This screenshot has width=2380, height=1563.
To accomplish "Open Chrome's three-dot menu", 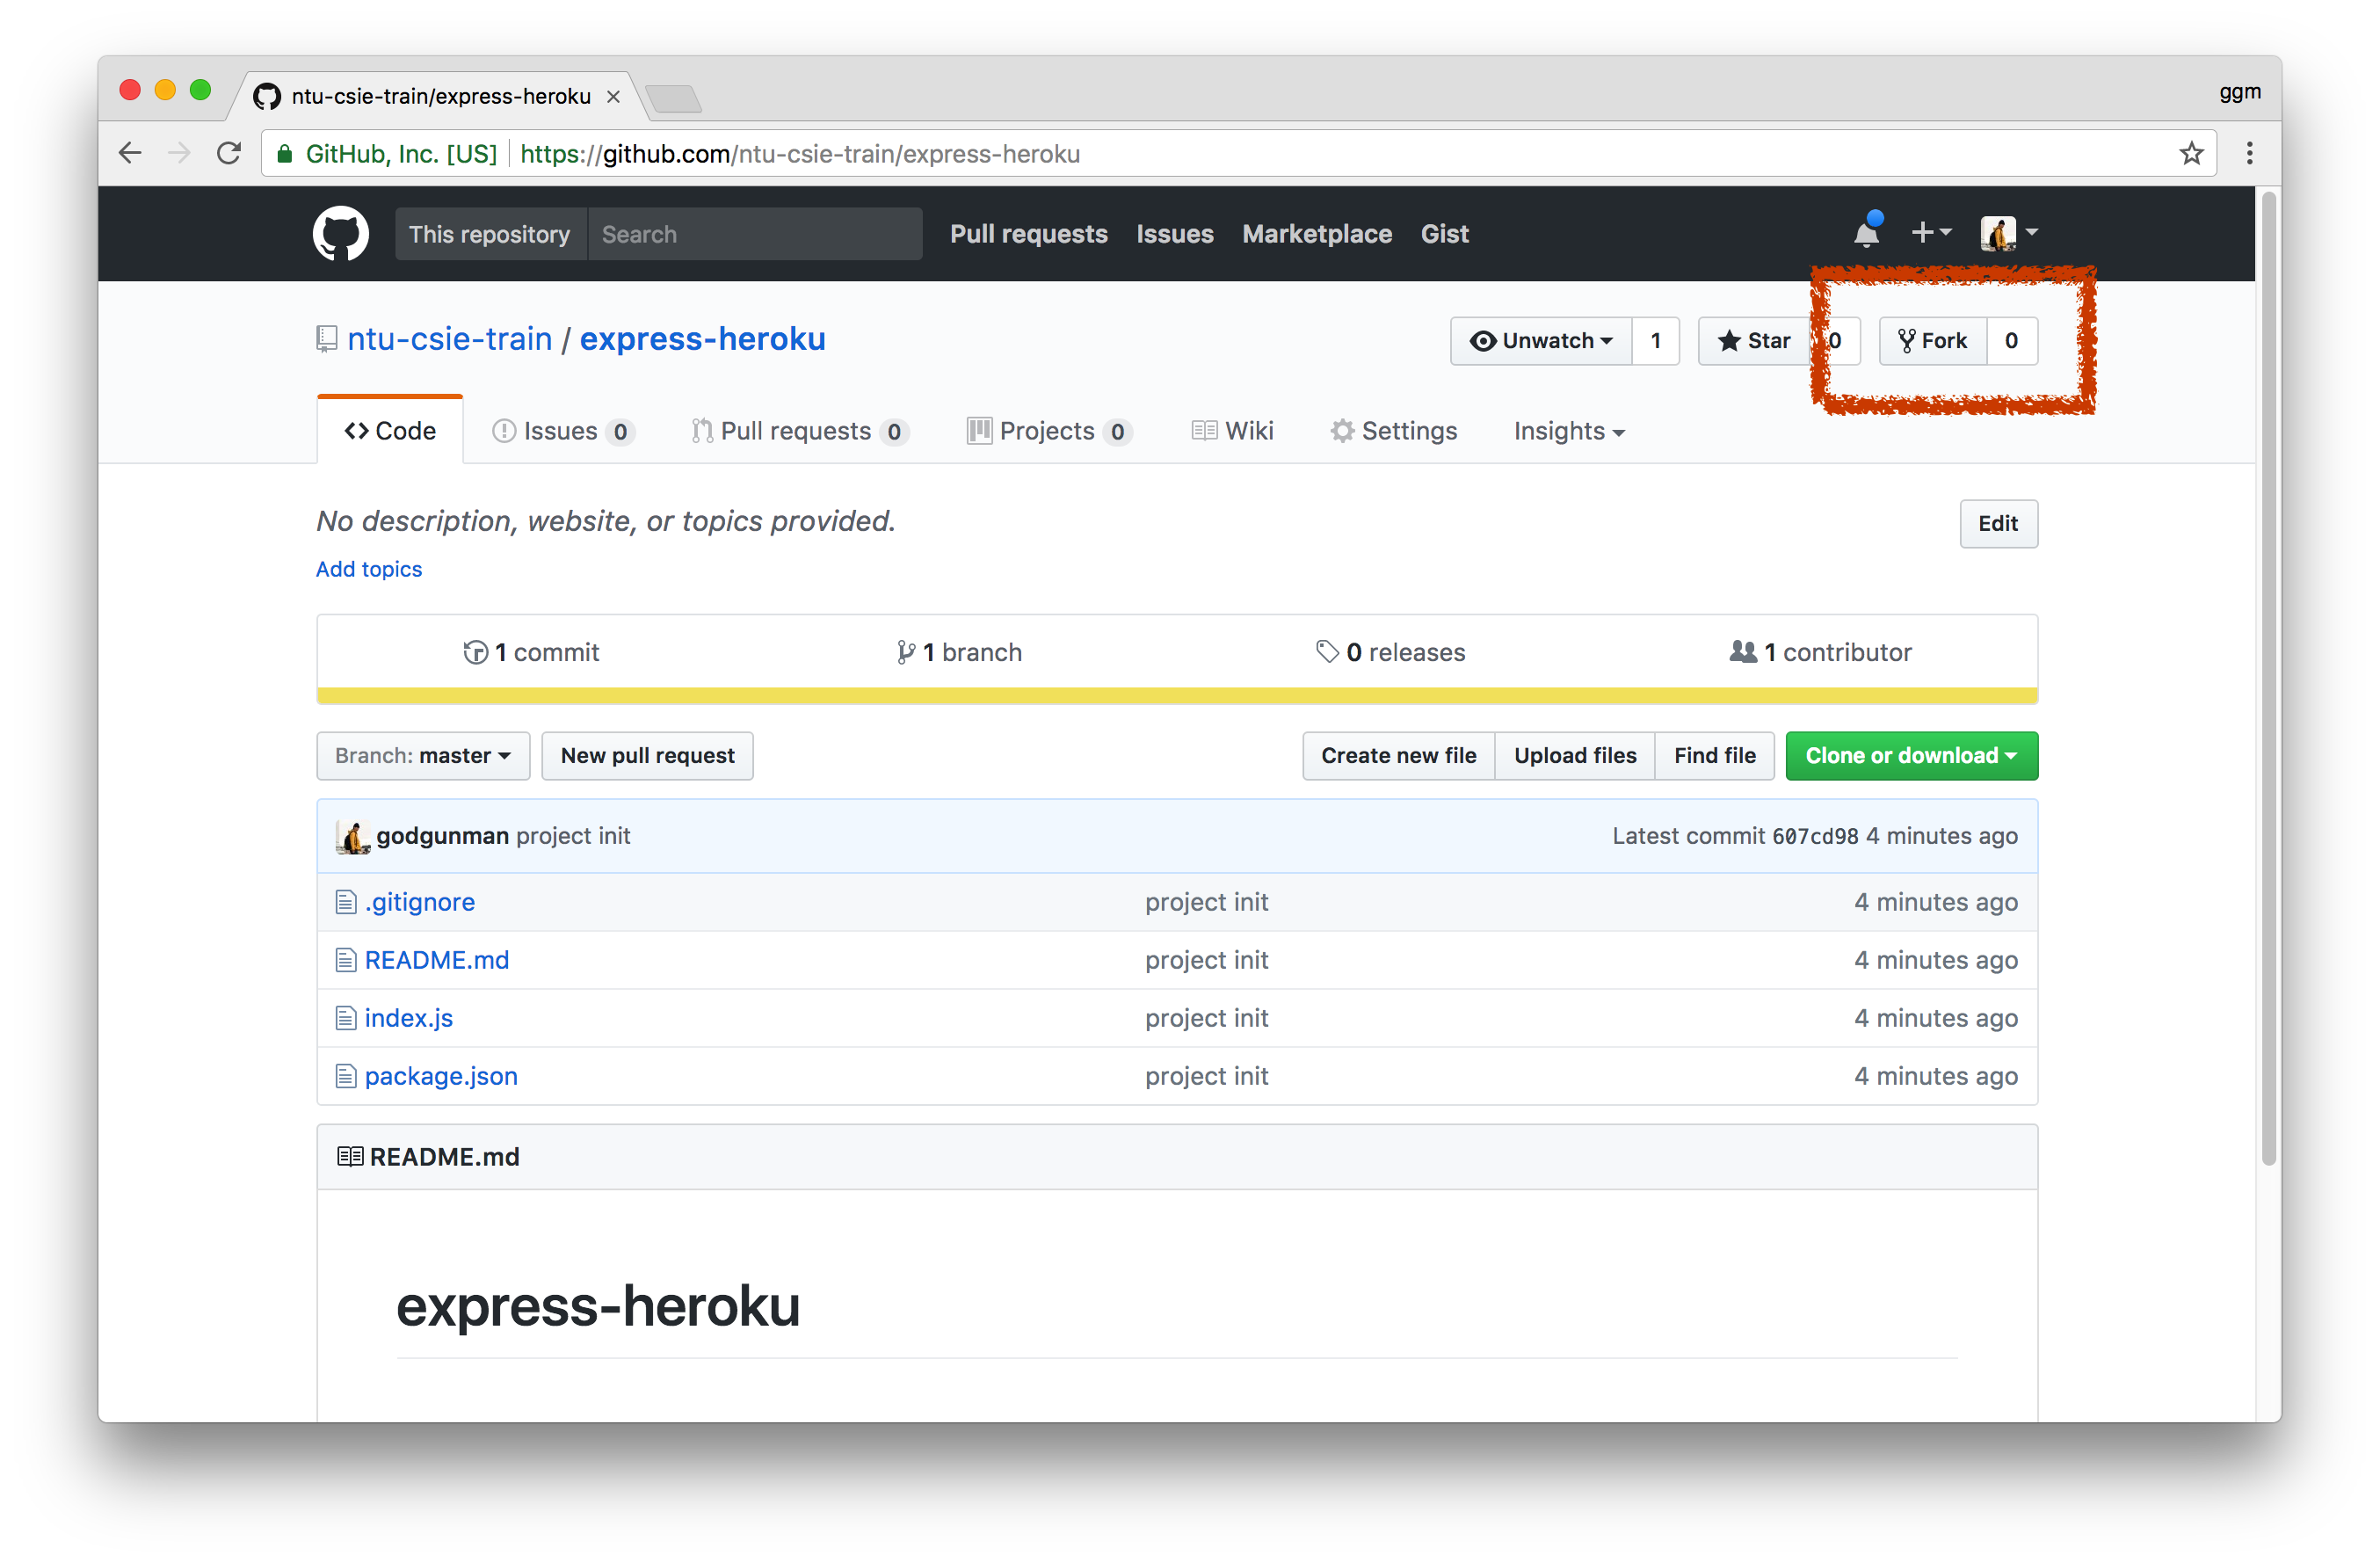I will (2249, 153).
